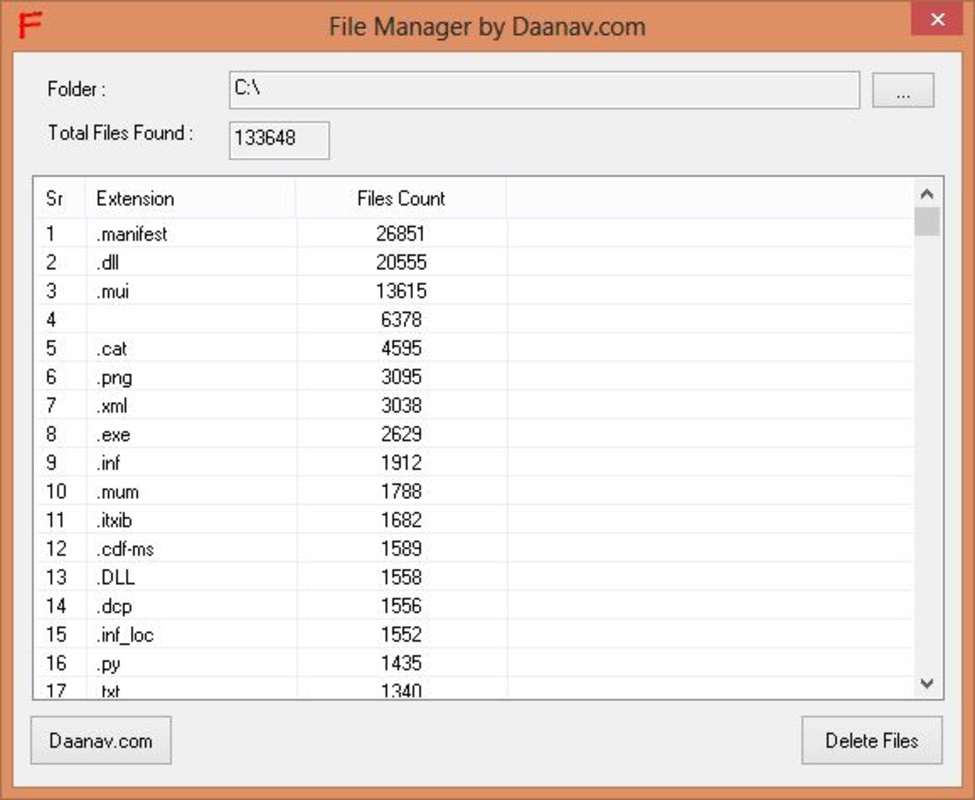Click the scroll up arrow of the list
This screenshot has width=975, height=800.
pyautogui.click(x=926, y=194)
